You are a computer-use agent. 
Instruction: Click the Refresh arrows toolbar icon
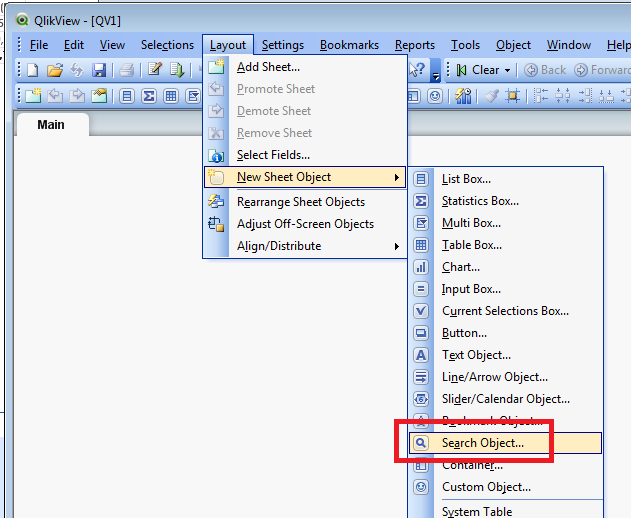76,70
